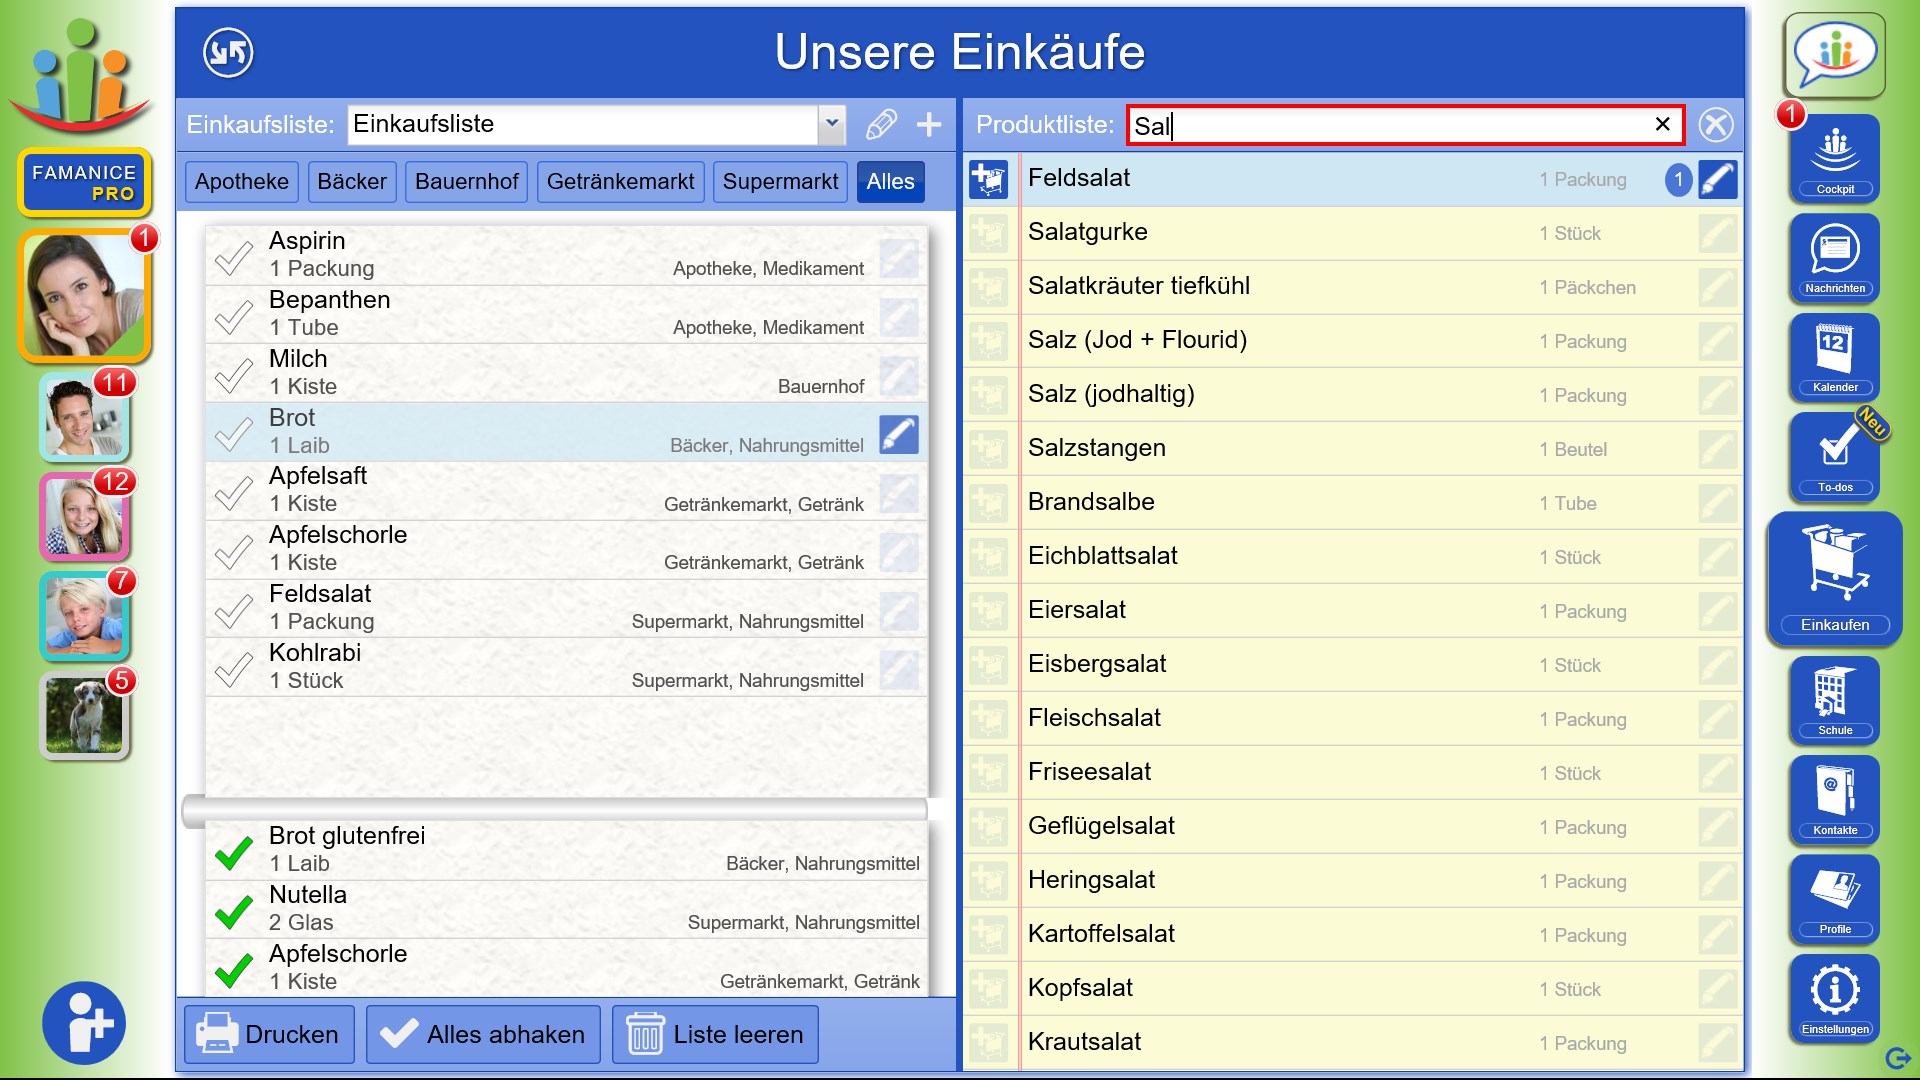The height and width of the screenshot is (1080, 1920).
Task: Select the dog profile thumbnail
Action: click(84, 715)
